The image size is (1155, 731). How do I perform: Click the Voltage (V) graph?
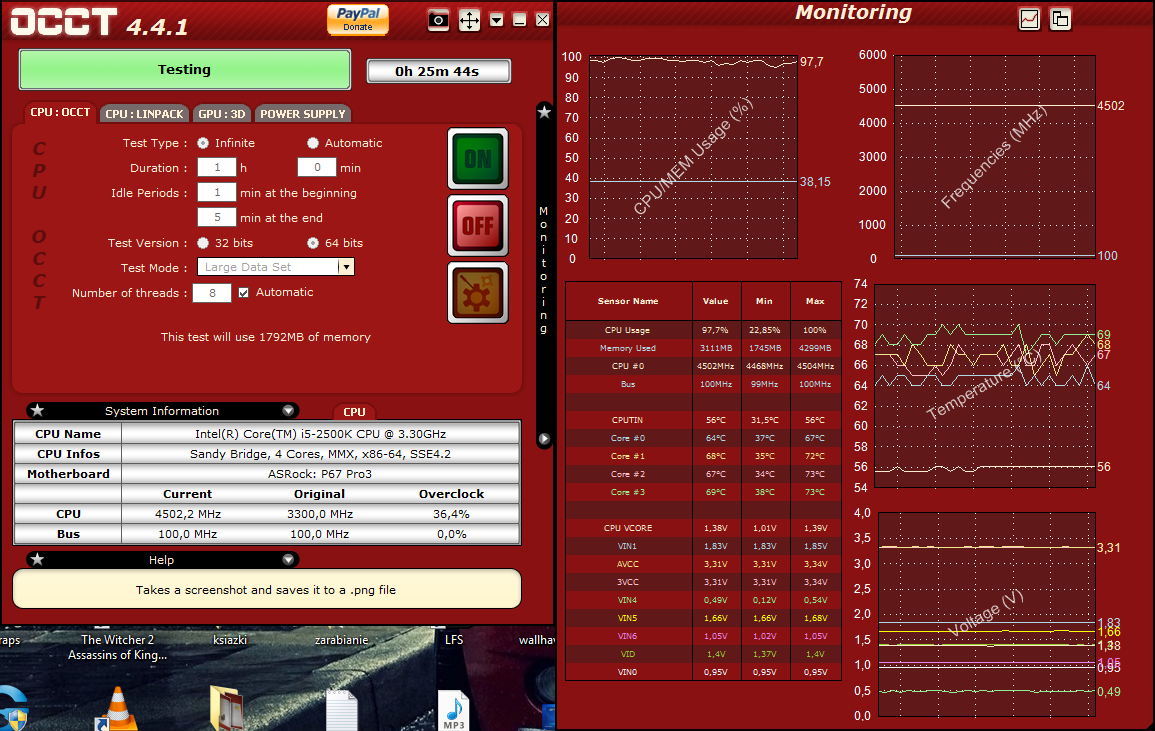[x=986, y=615]
